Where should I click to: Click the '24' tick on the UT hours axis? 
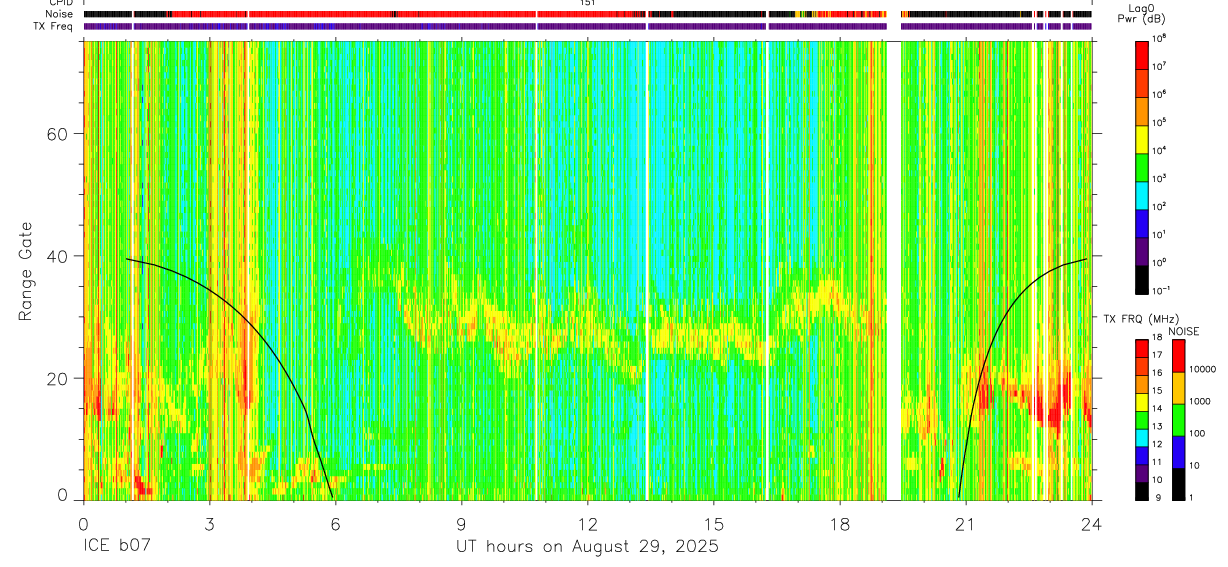[1092, 523]
